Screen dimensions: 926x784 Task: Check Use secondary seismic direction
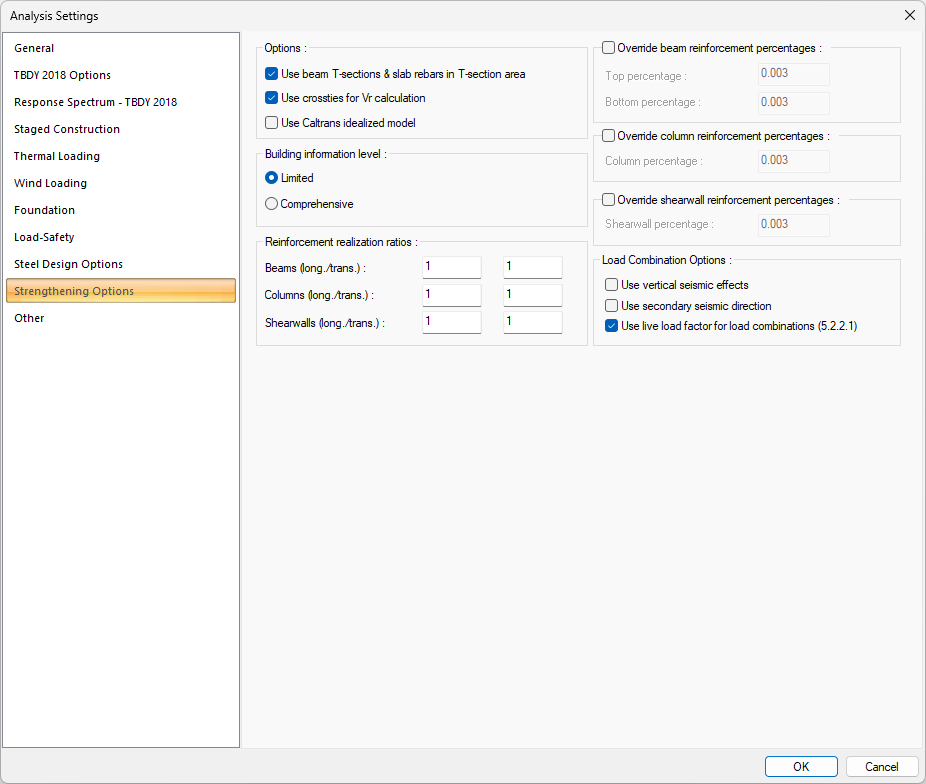(612, 306)
